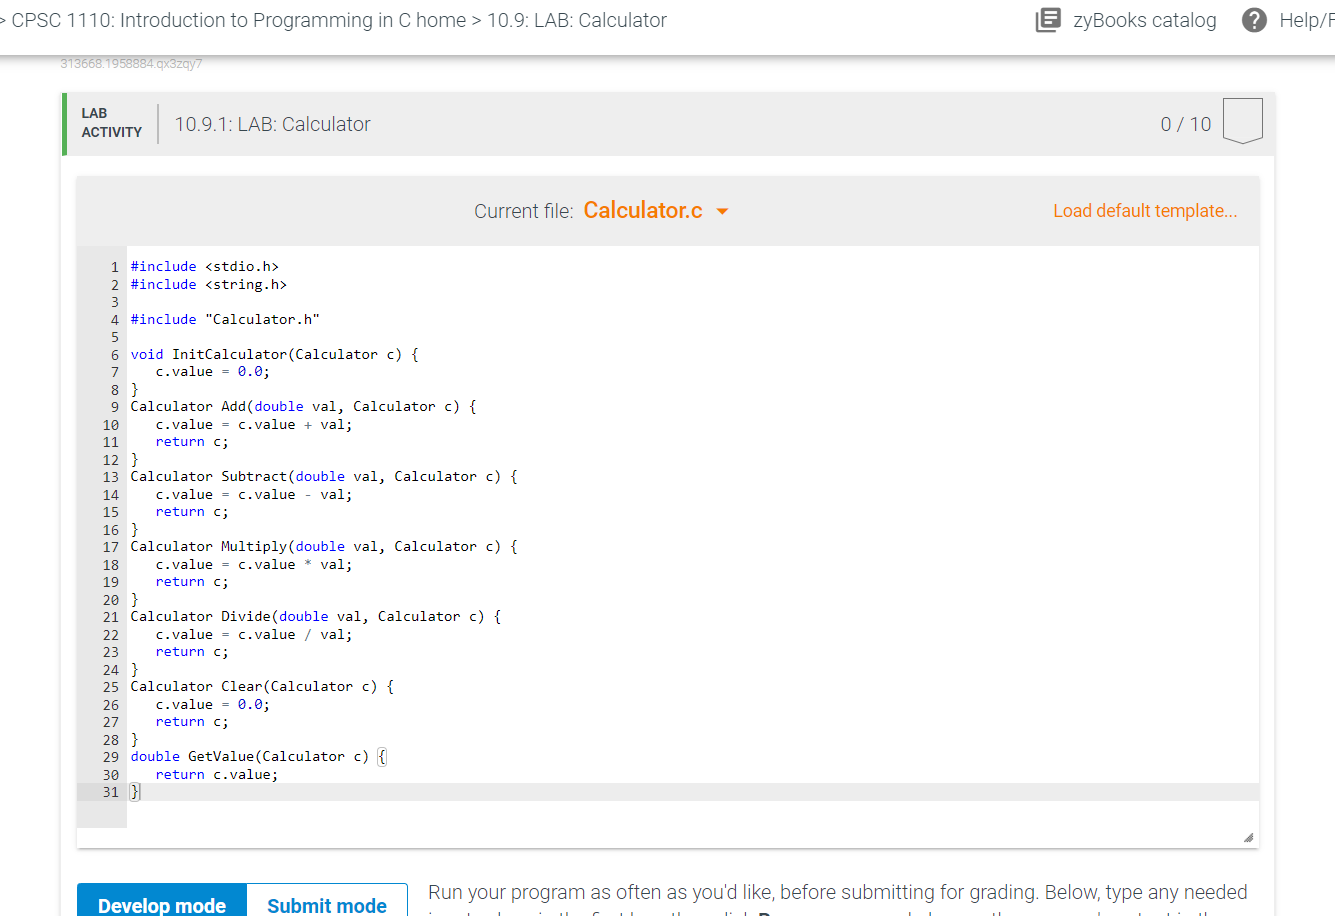This screenshot has width=1335, height=916.
Task: Click the zyBooks catalog text in header
Action: pos(1145,19)
